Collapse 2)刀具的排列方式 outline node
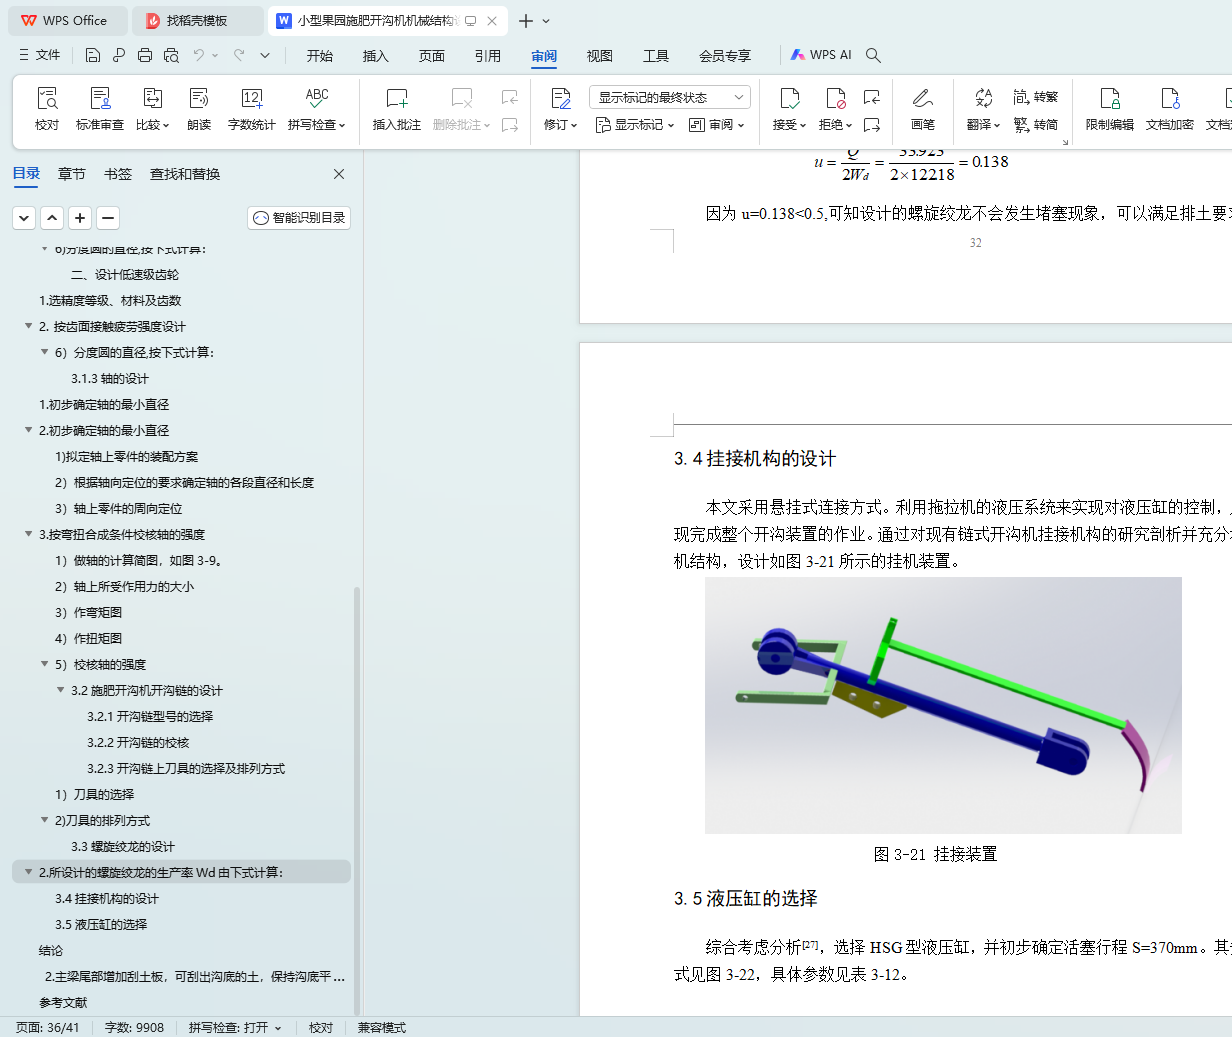Viewport: 1232px width, 1037px height. coord(45,820)
